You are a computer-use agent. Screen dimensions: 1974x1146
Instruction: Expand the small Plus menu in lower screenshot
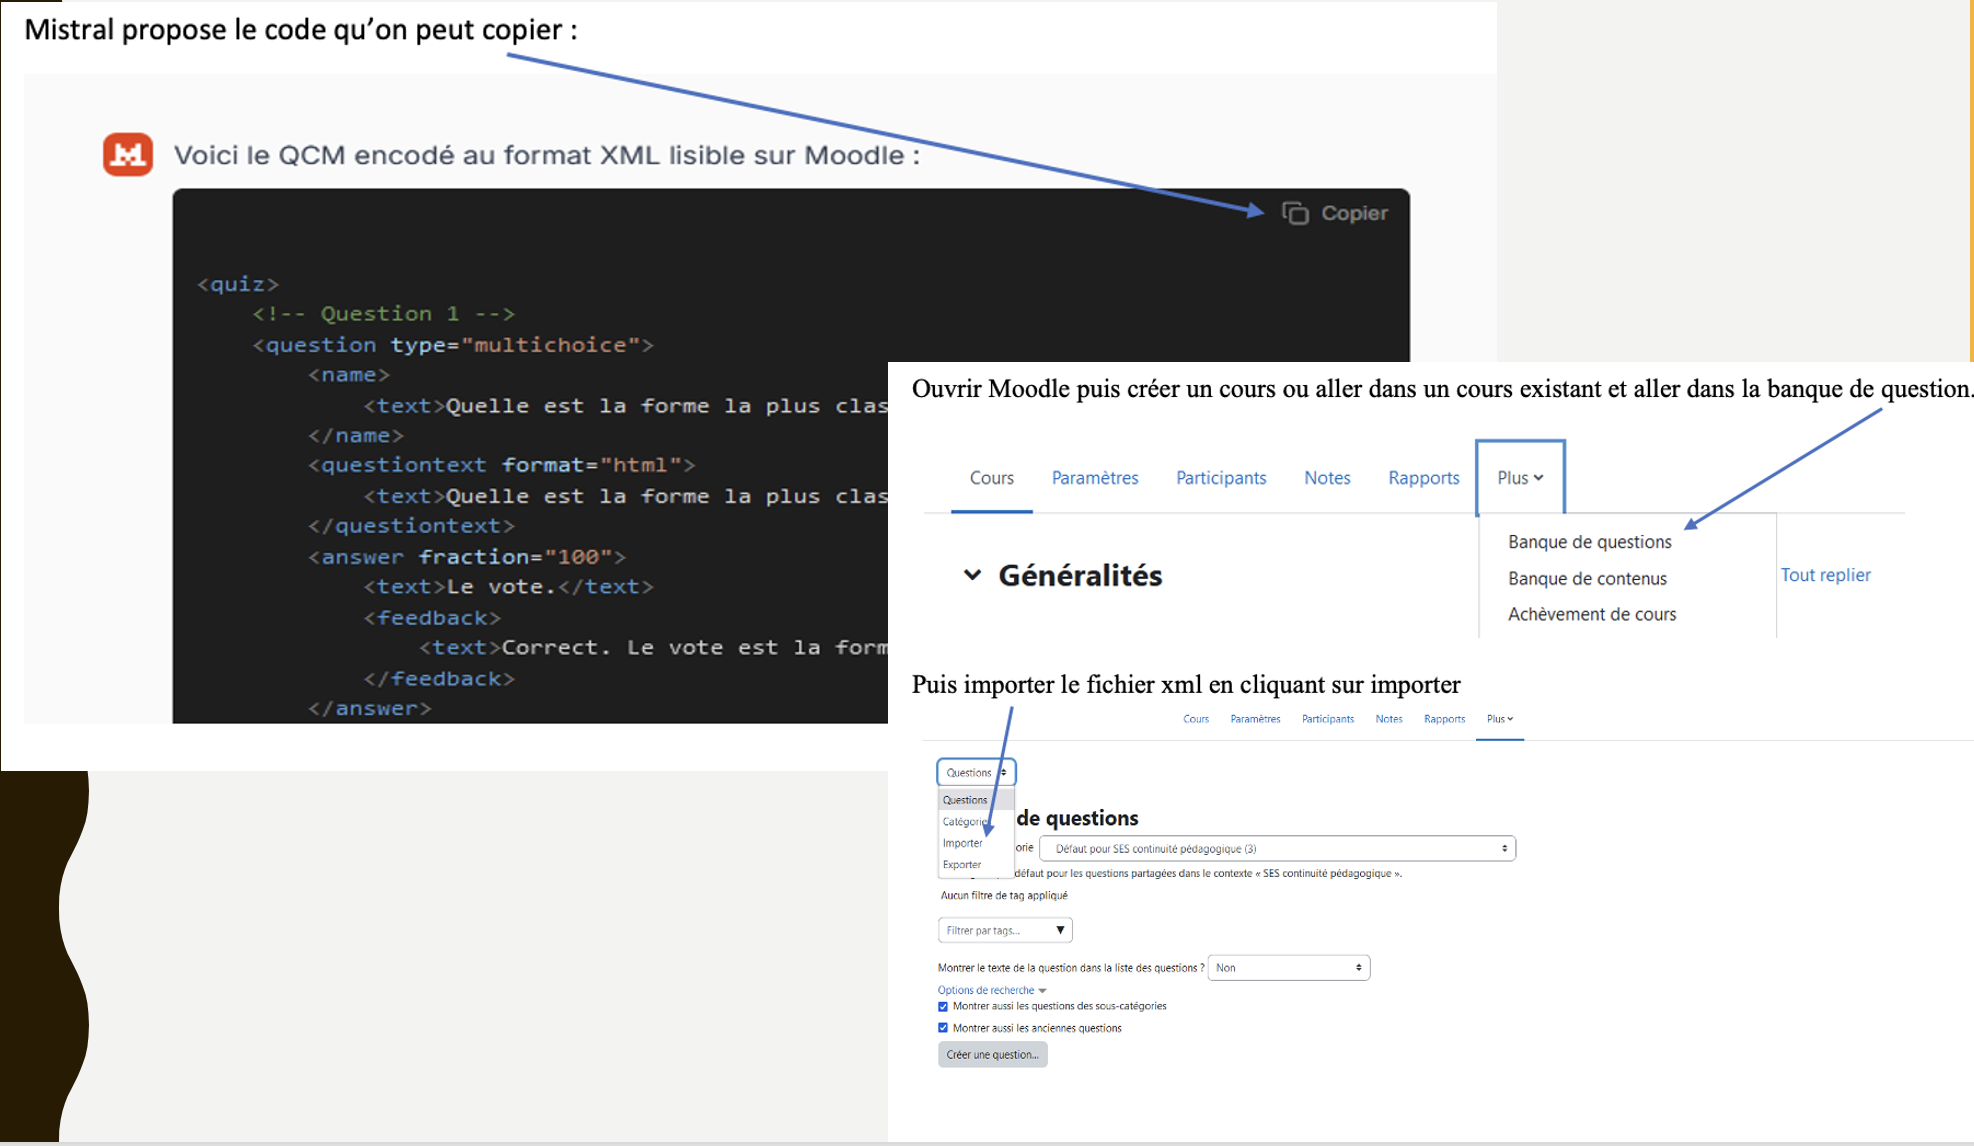(x=1500, y=719)
